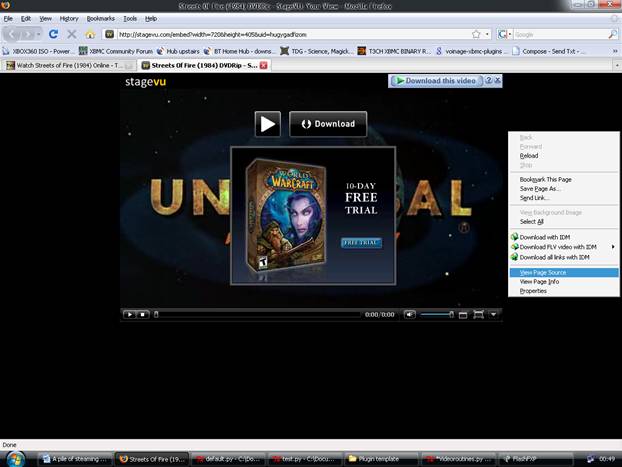The width and height of the screenshot is (622, 467).
Task: Click the World of Warcraft box ad image
Action: (286, 215)
